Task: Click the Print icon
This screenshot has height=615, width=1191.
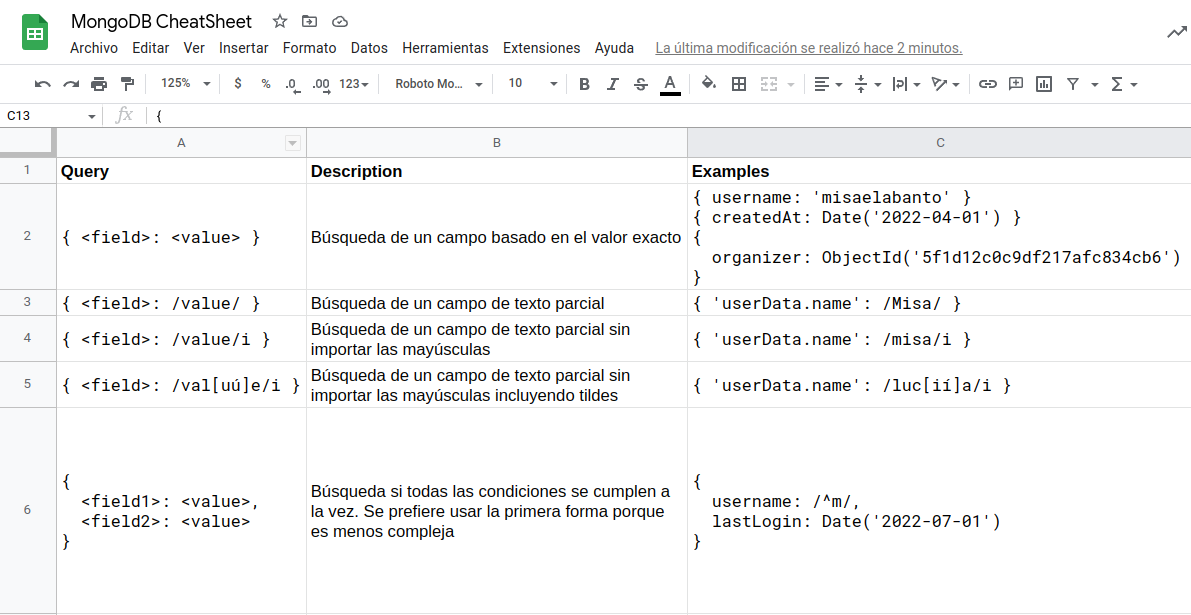Action: [99, 84]
